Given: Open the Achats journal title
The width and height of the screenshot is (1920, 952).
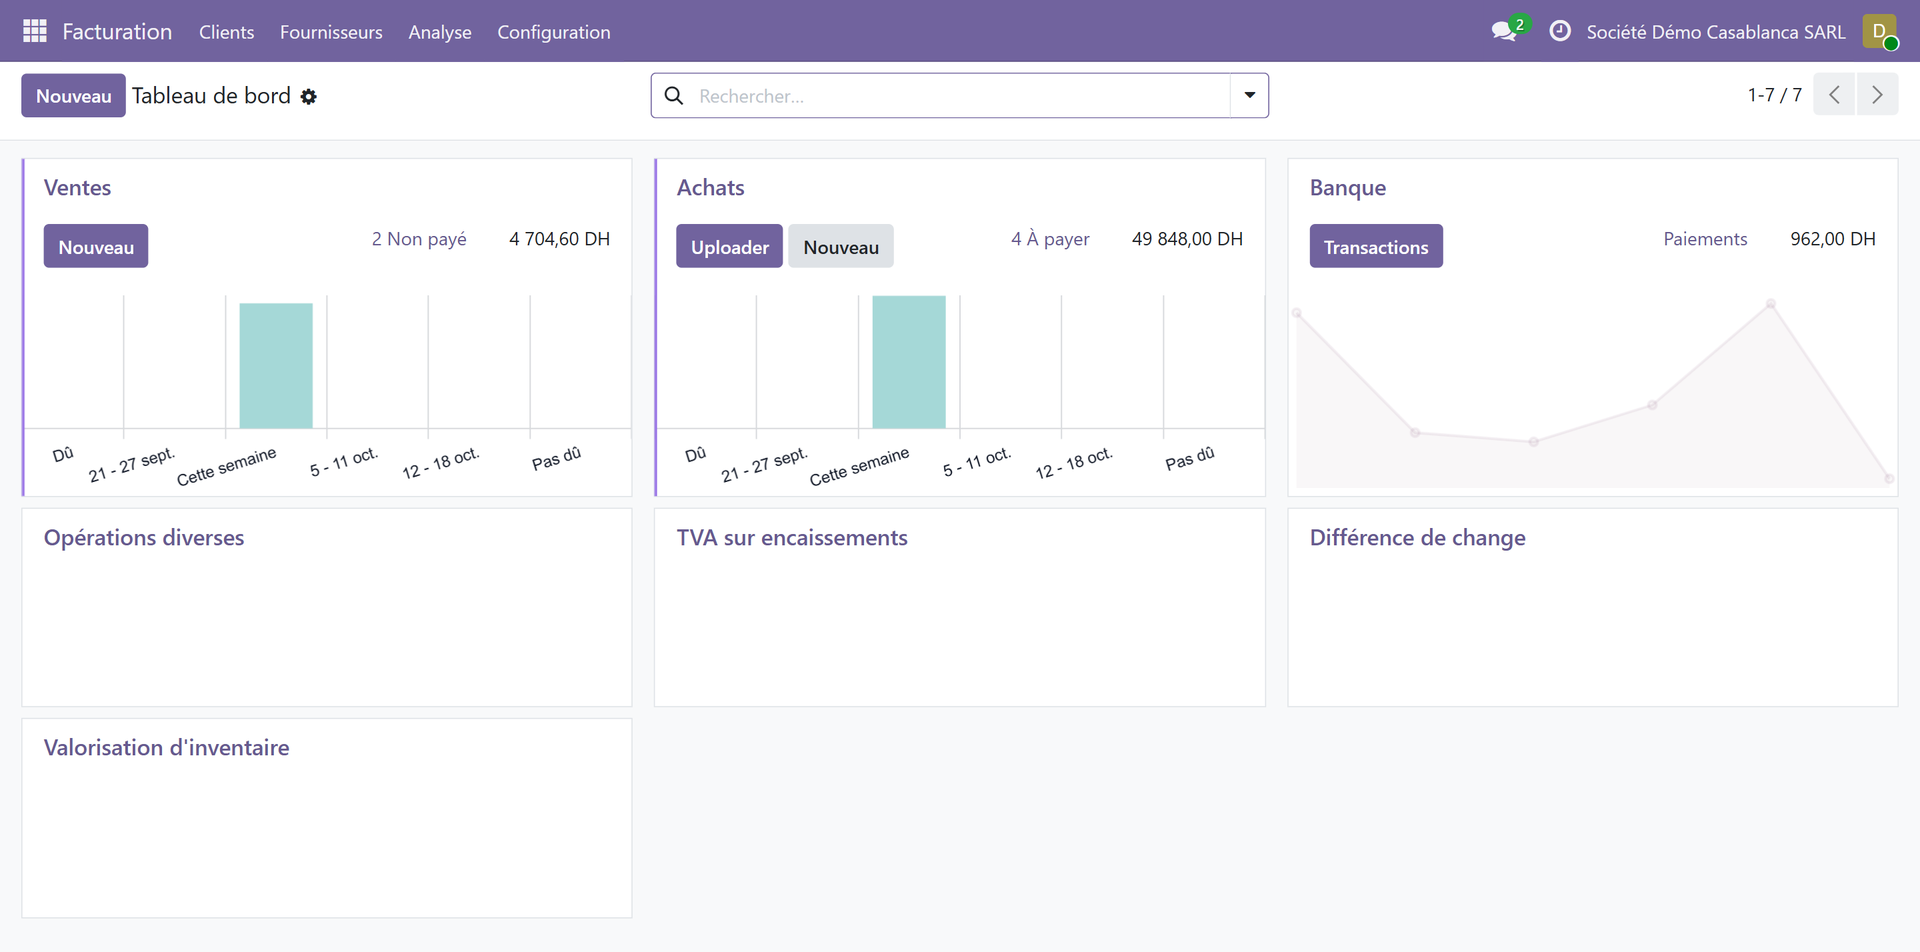Looking at the screenshot, I should pyautogui.click(x=711, y=188).
